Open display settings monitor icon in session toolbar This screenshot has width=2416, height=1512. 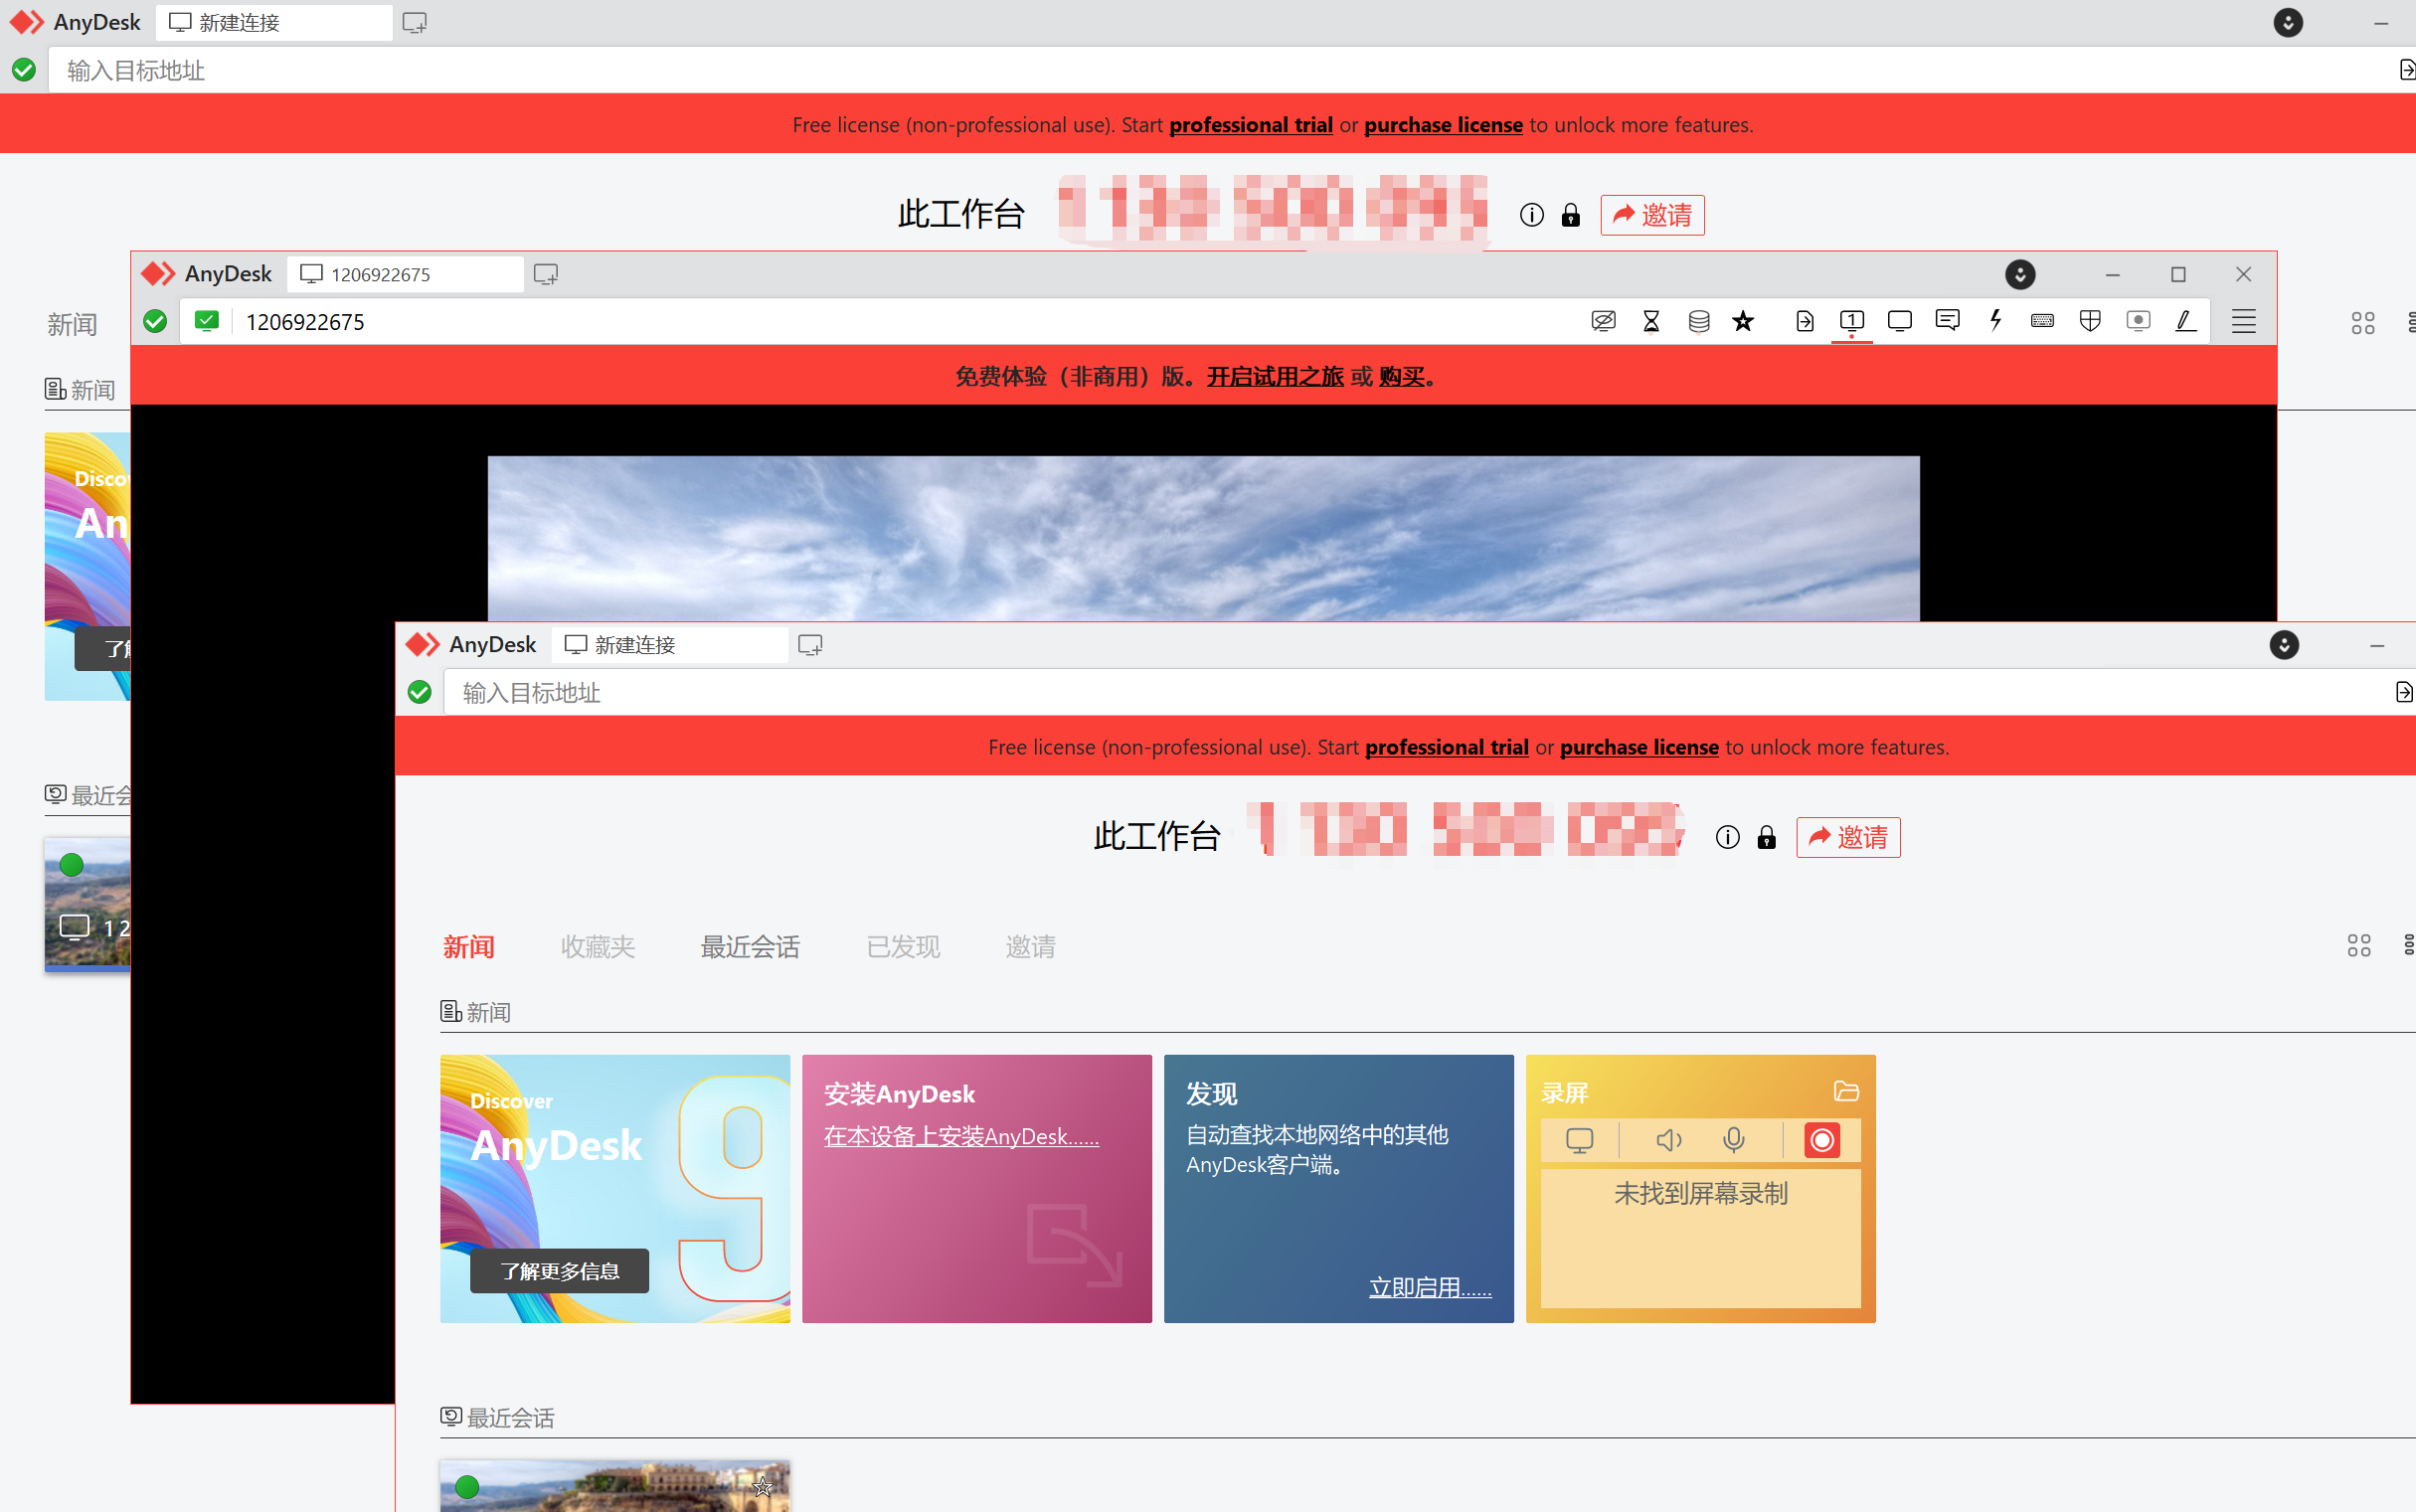1899,321
